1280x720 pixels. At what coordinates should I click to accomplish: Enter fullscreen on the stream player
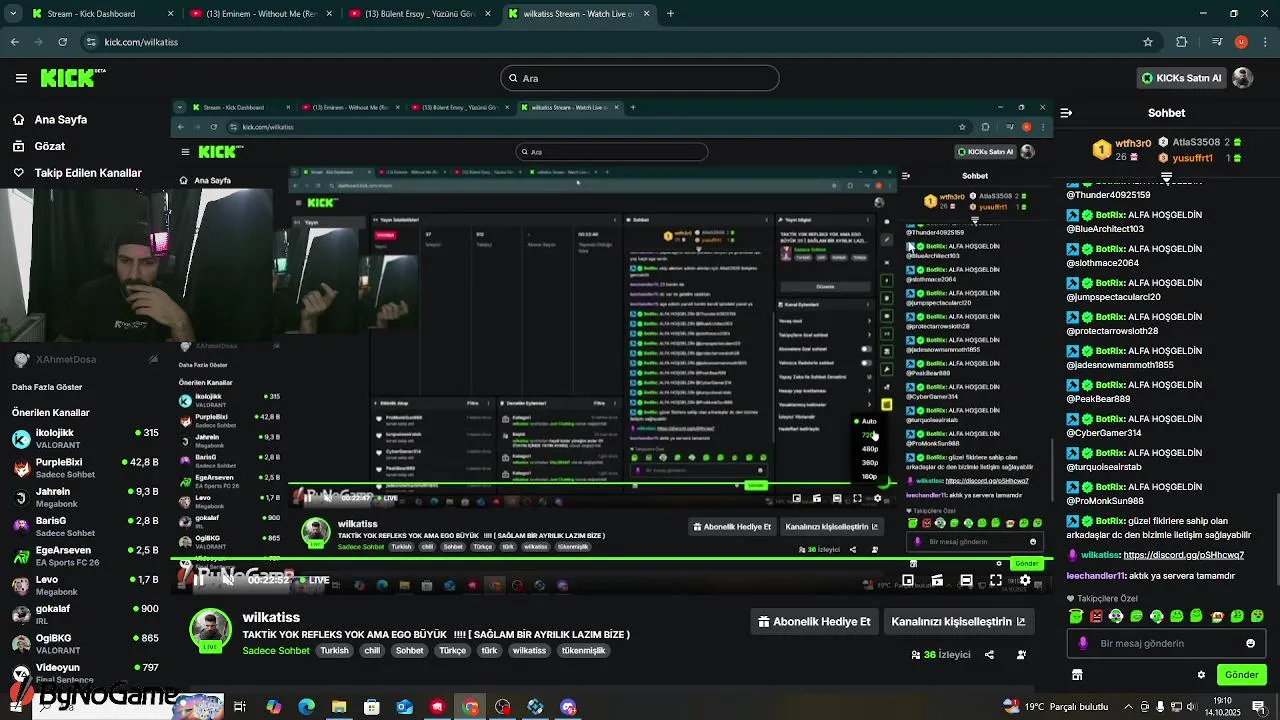[x=996, y=580]
